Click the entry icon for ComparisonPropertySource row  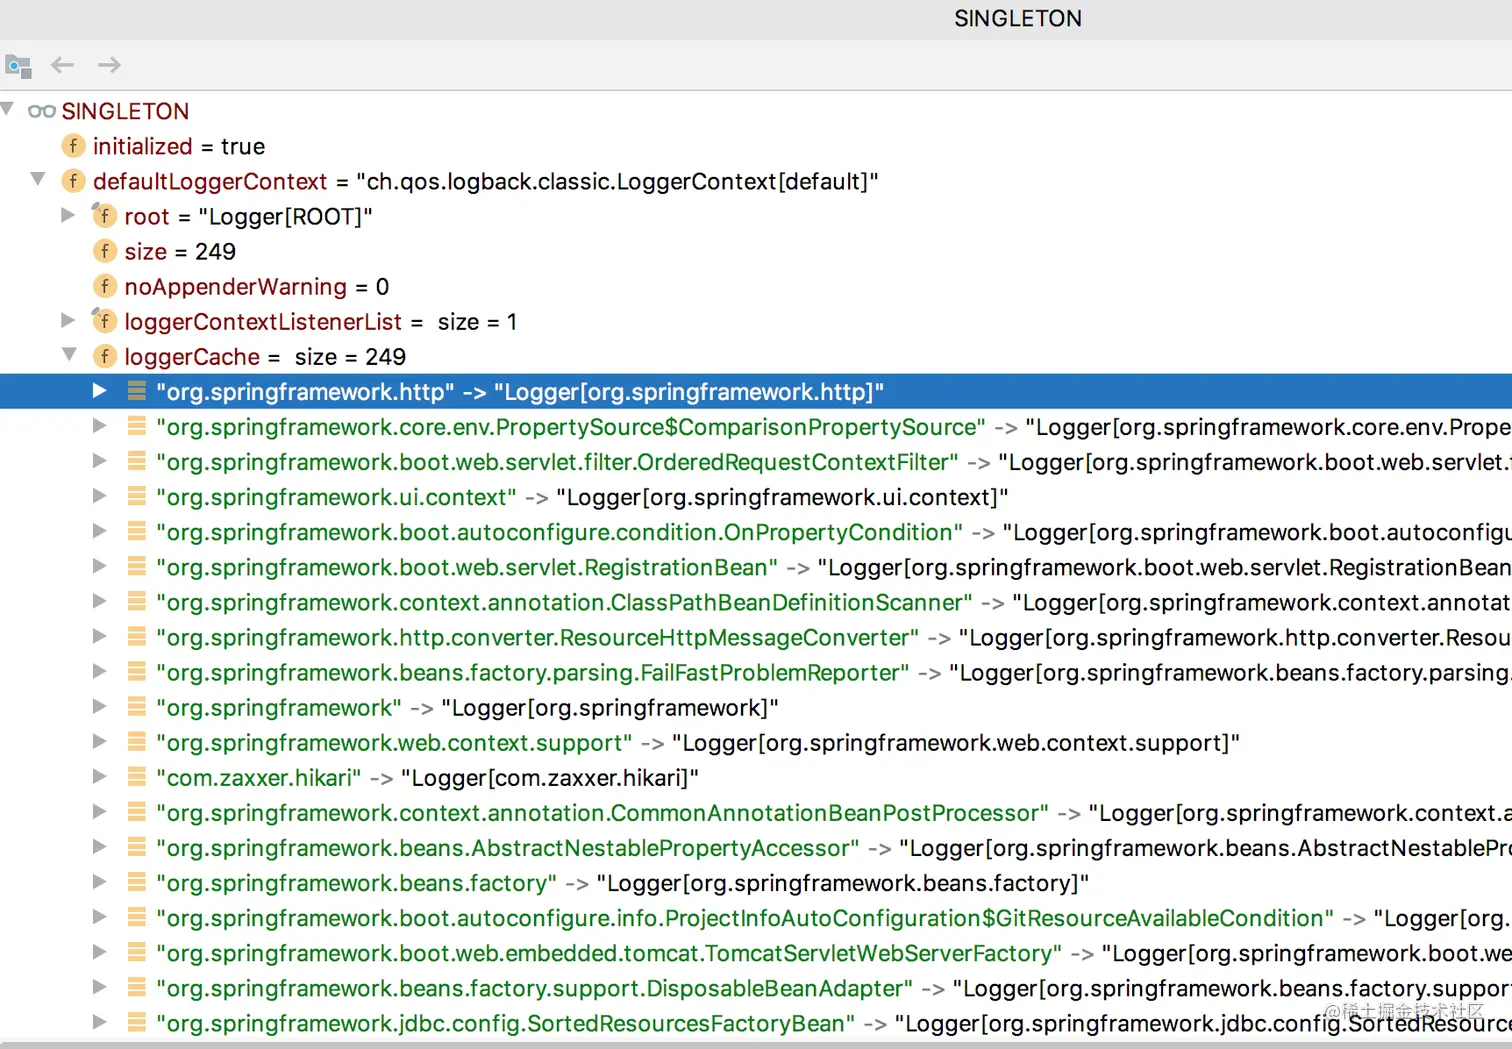coord(137,426)
